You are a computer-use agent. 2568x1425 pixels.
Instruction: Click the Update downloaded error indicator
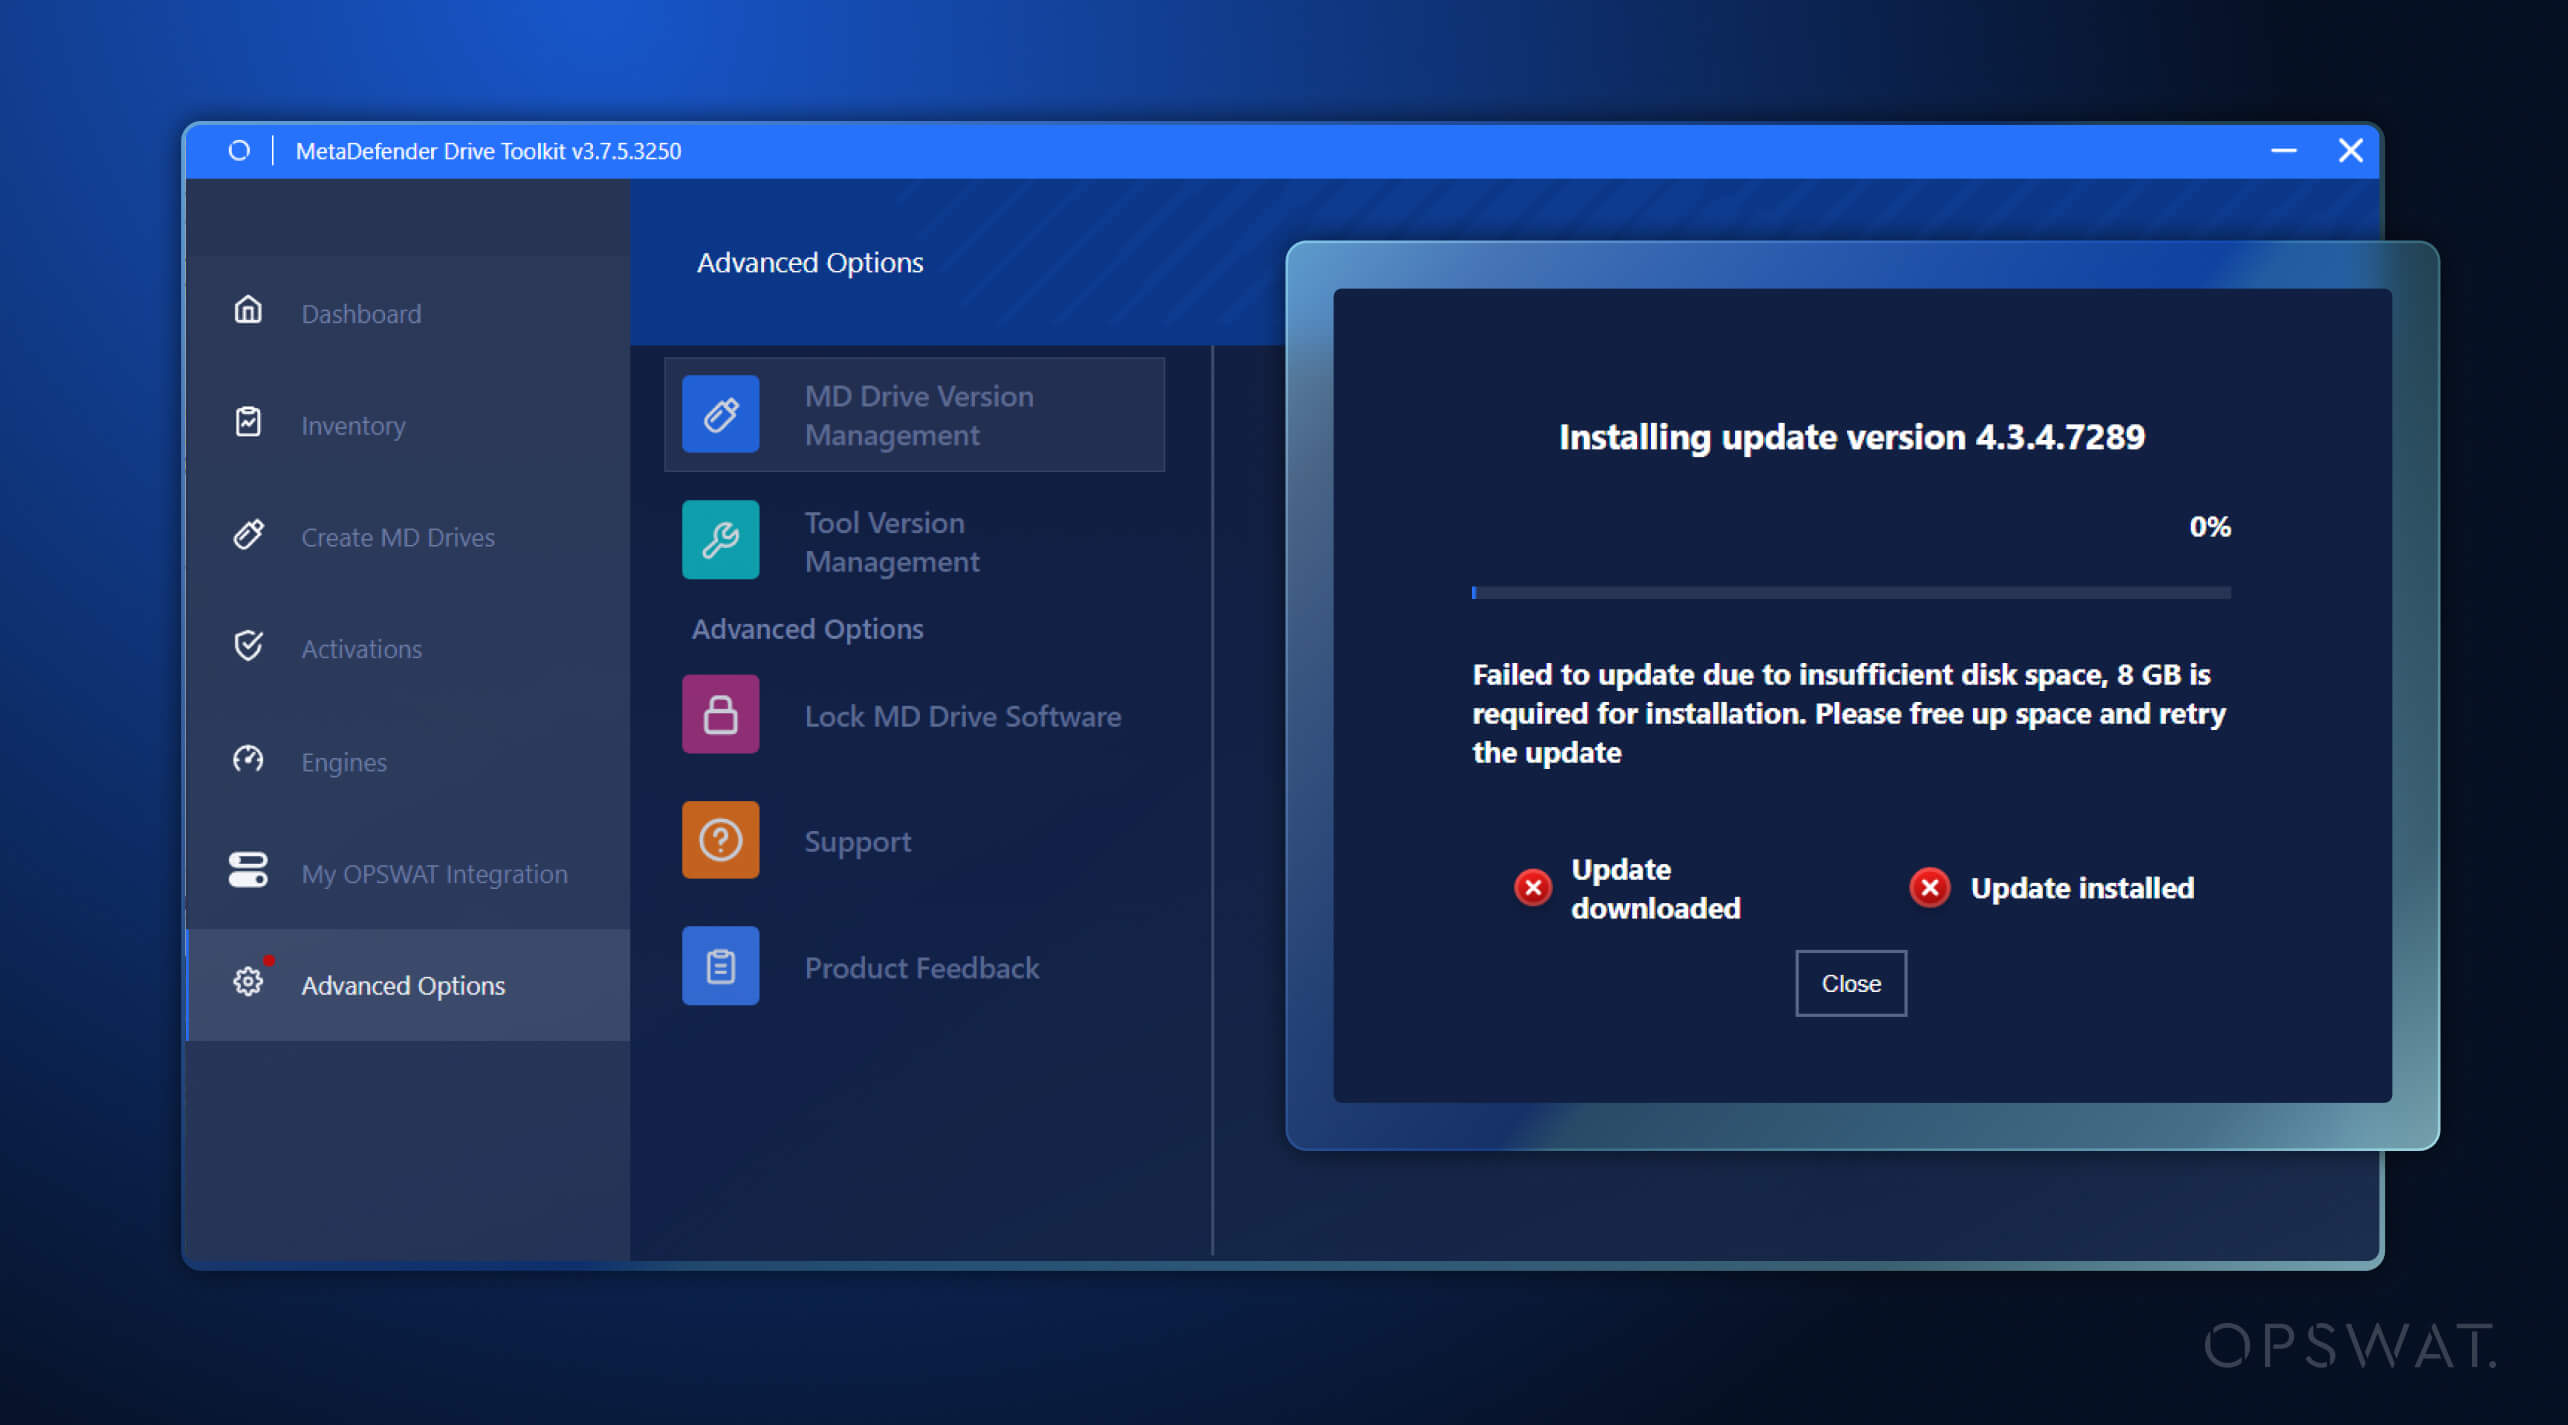(1532, 887)
